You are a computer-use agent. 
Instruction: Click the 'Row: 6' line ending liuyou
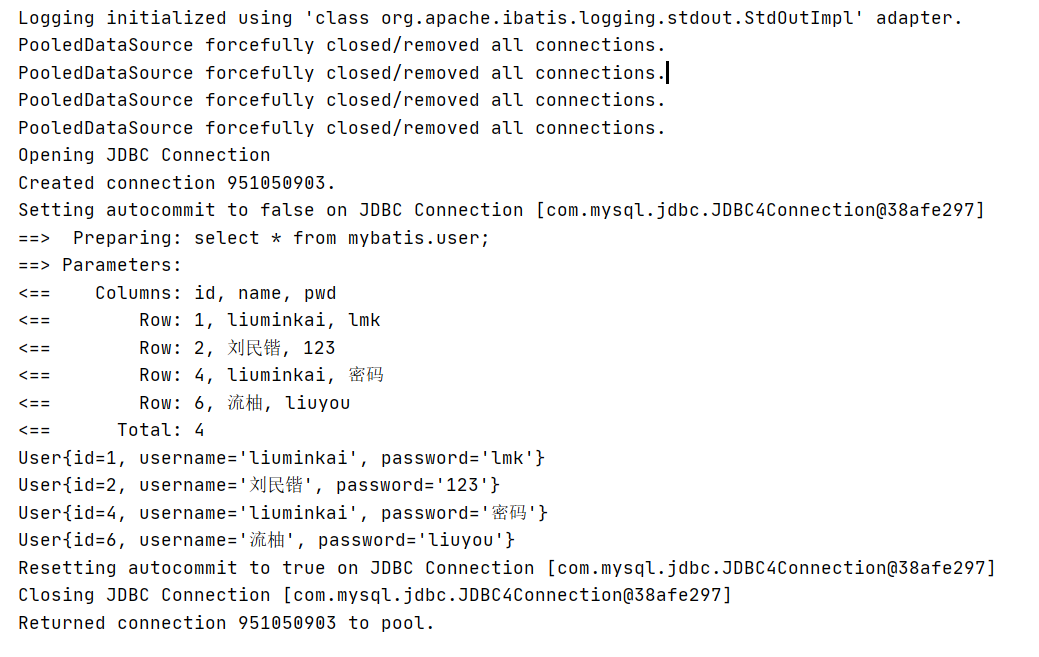tap(184, 403)
